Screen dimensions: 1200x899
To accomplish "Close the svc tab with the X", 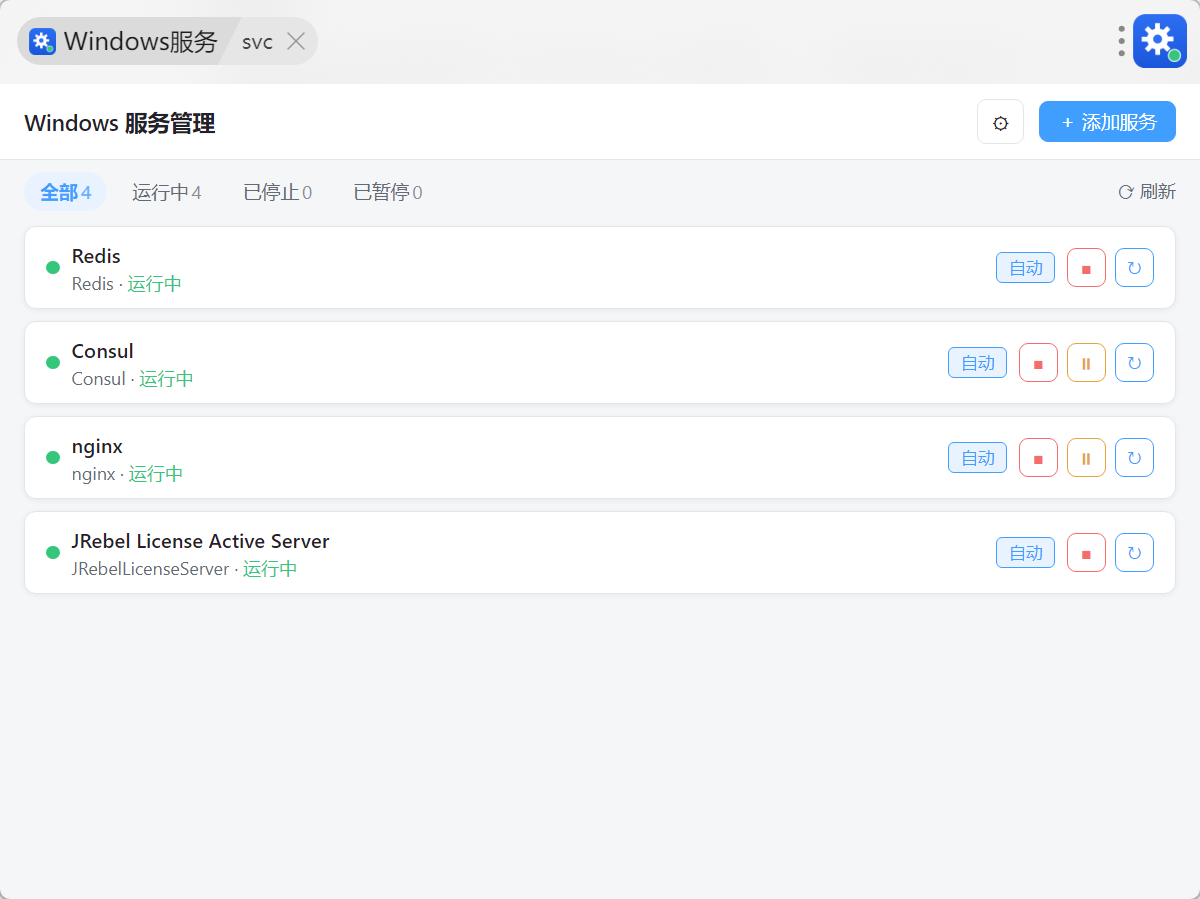I will click(296, 41).
